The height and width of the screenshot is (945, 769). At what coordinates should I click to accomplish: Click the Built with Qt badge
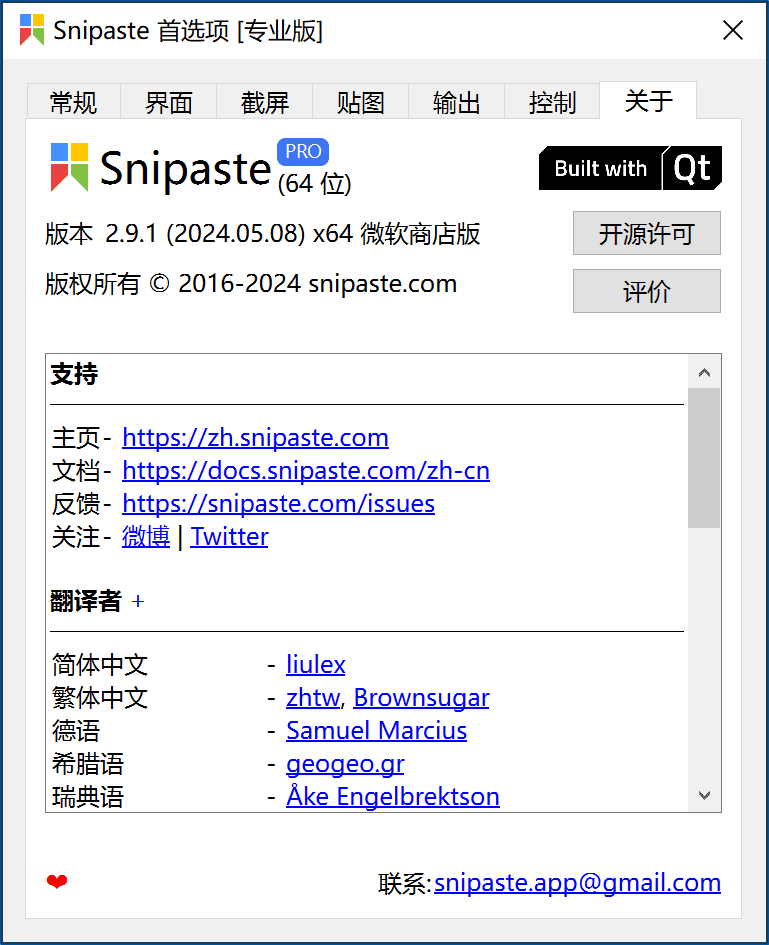[x=630, y=168]
